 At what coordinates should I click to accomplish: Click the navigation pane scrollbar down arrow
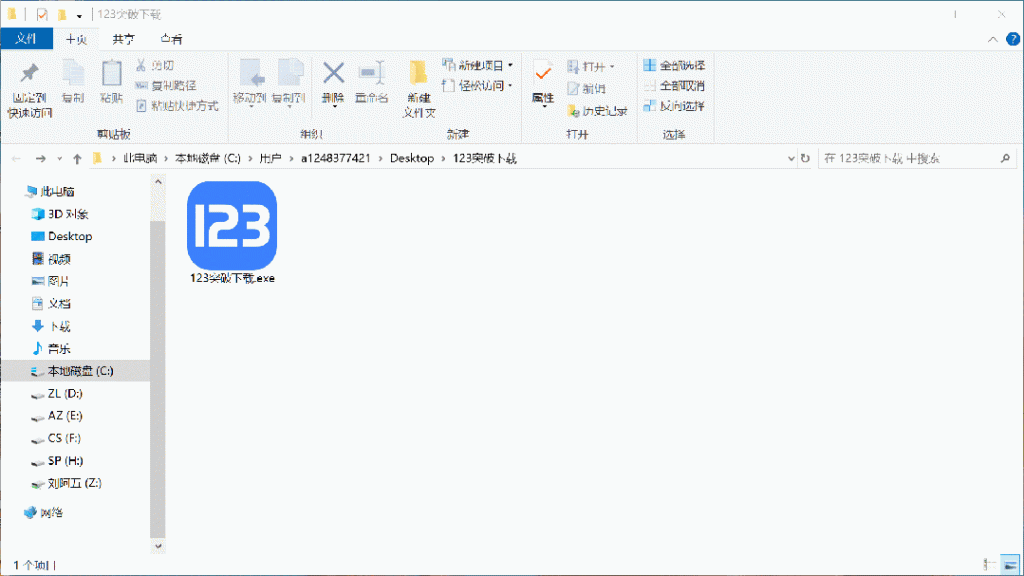coord(157,545)
